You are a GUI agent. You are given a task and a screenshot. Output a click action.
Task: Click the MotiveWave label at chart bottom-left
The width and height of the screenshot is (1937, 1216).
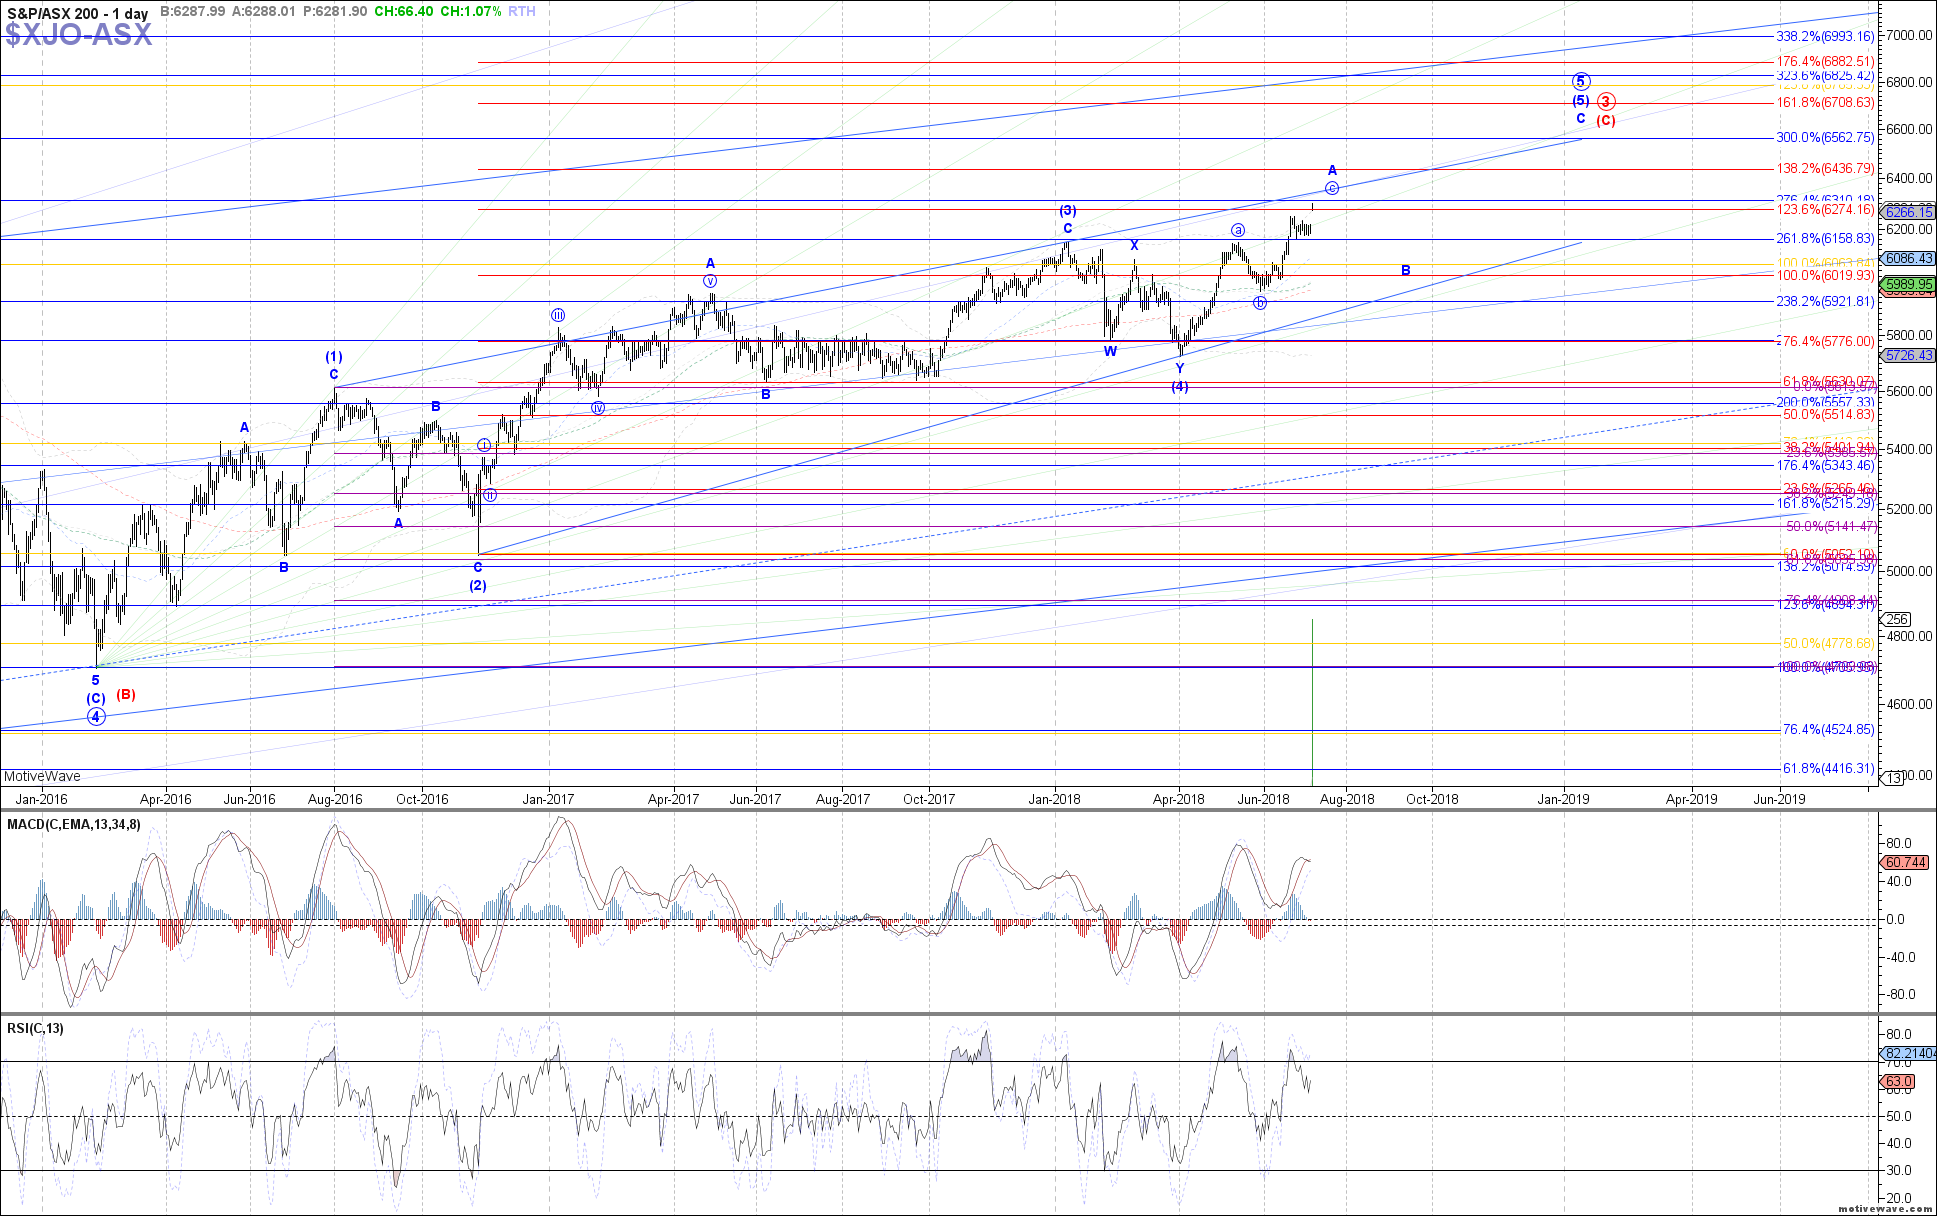click(42, 776)
